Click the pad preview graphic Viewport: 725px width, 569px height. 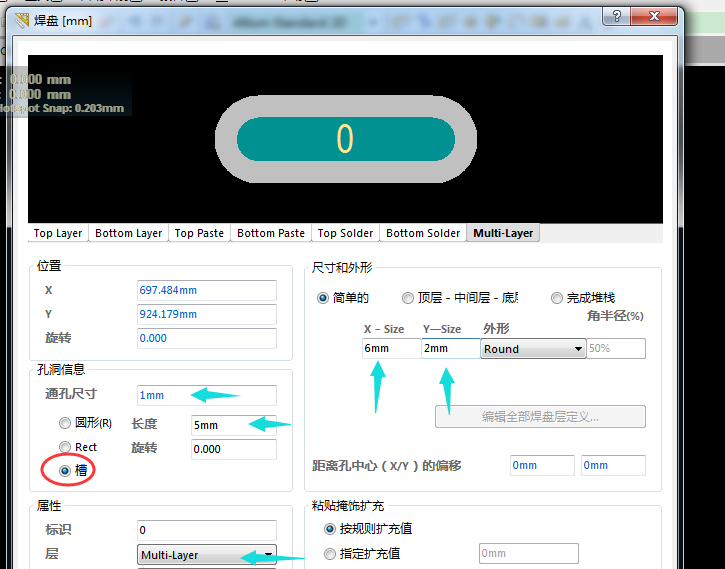coord(345,139)
